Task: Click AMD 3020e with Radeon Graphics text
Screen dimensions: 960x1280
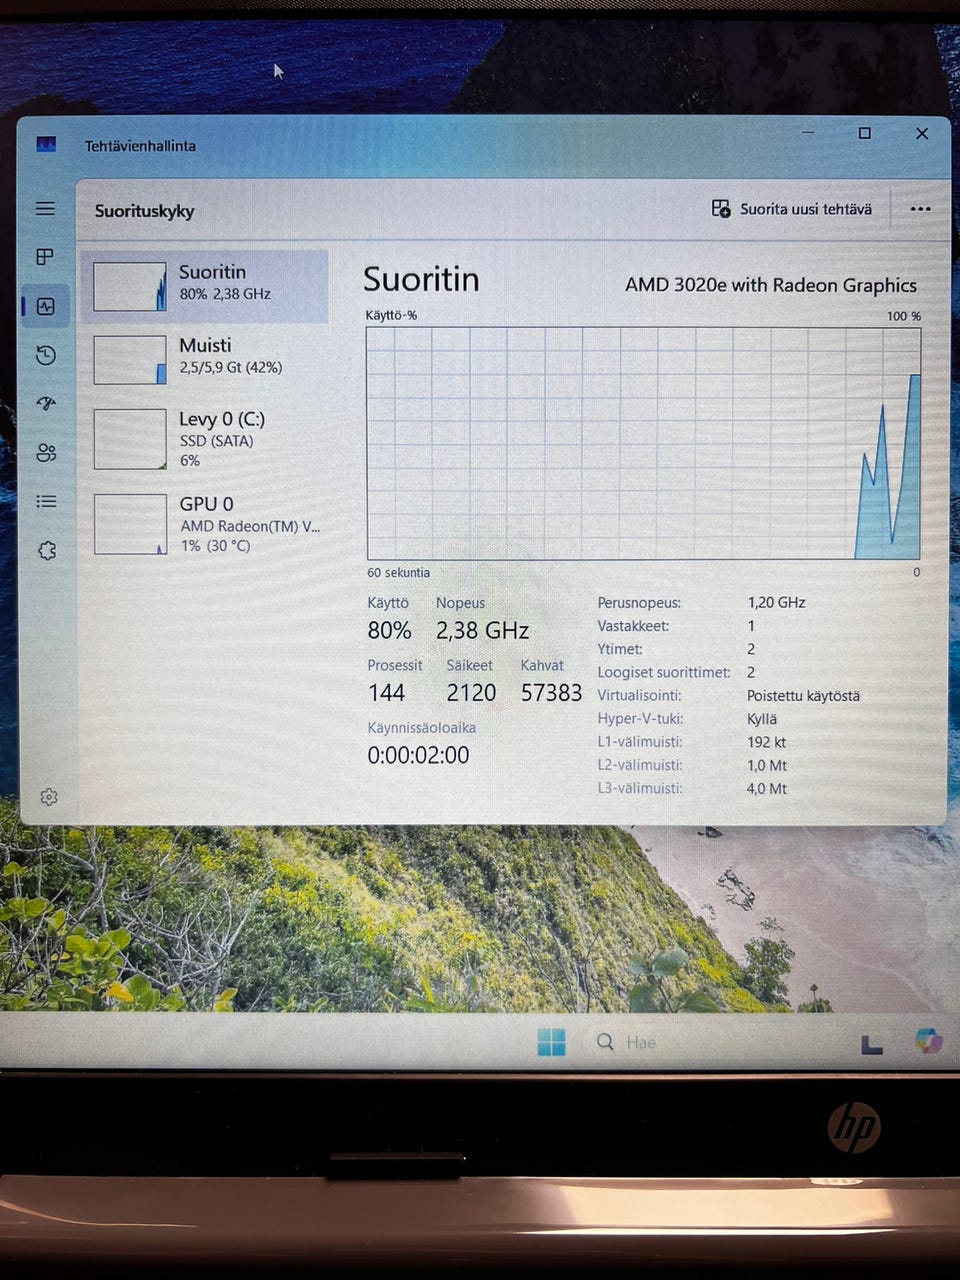Action: (770, 285)
